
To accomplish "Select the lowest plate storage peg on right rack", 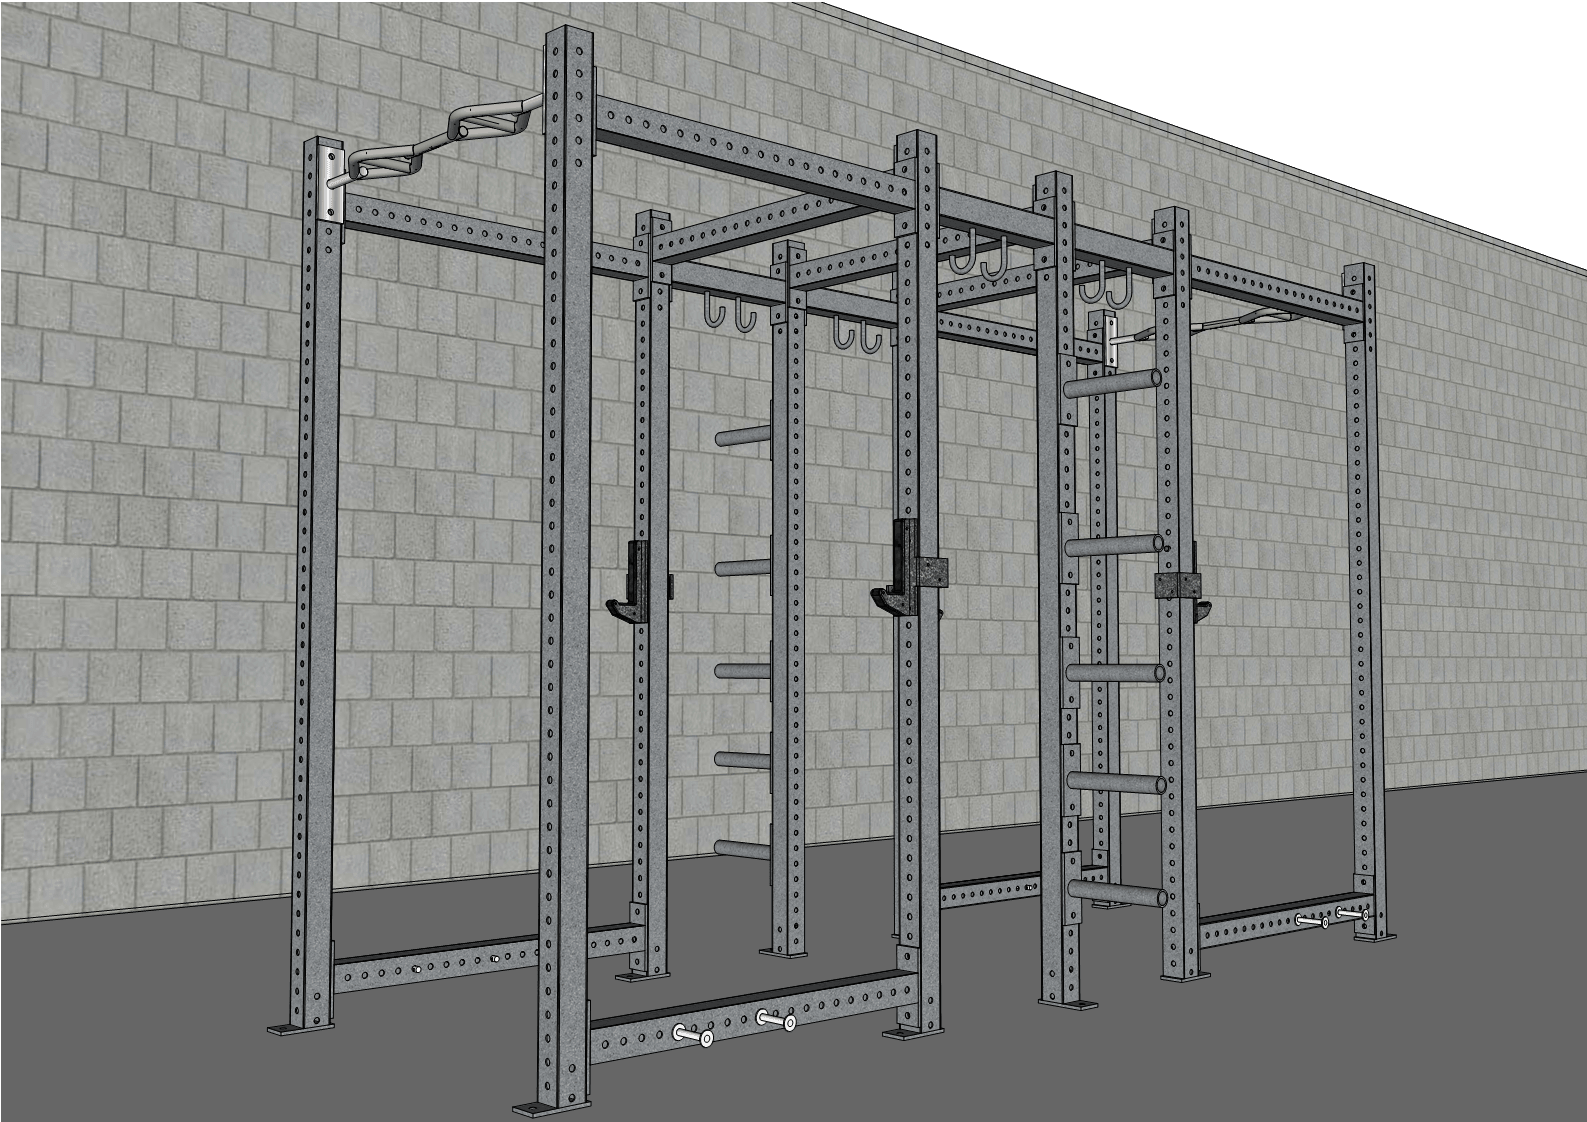I will tap(1116, 894).
